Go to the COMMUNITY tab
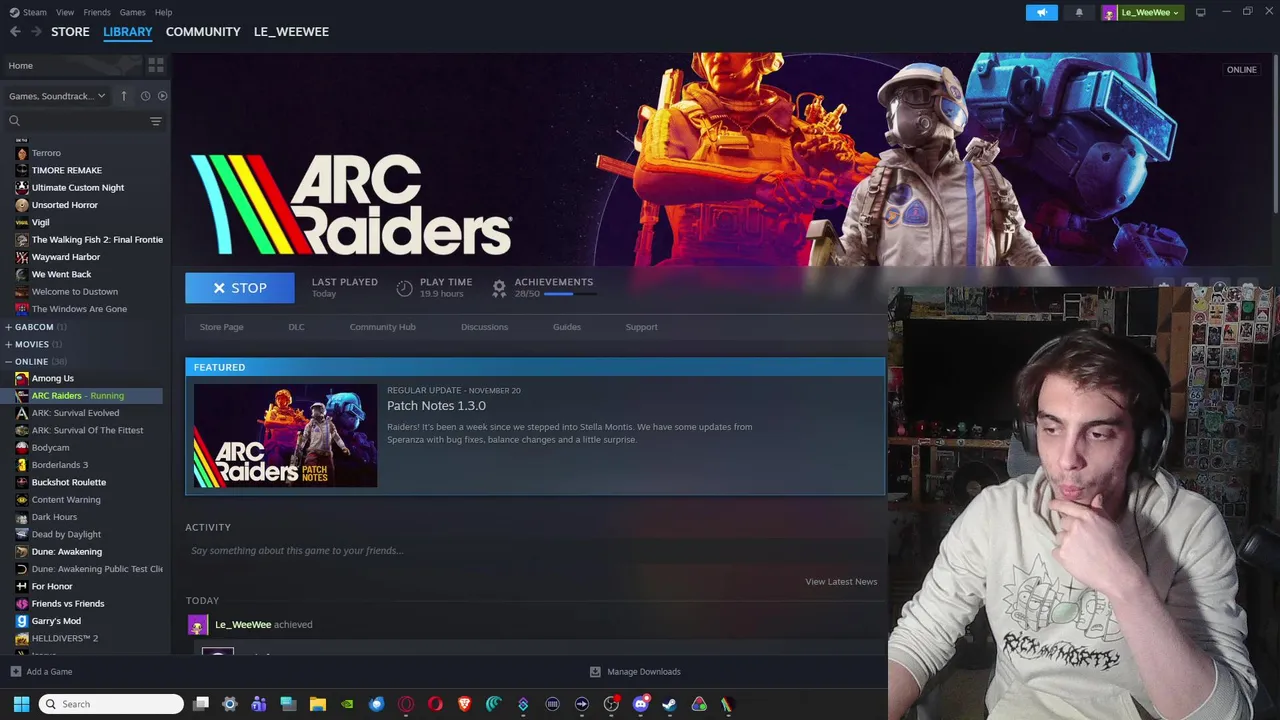This screenshot has height=720, width=1280. [x=203, y=32]
